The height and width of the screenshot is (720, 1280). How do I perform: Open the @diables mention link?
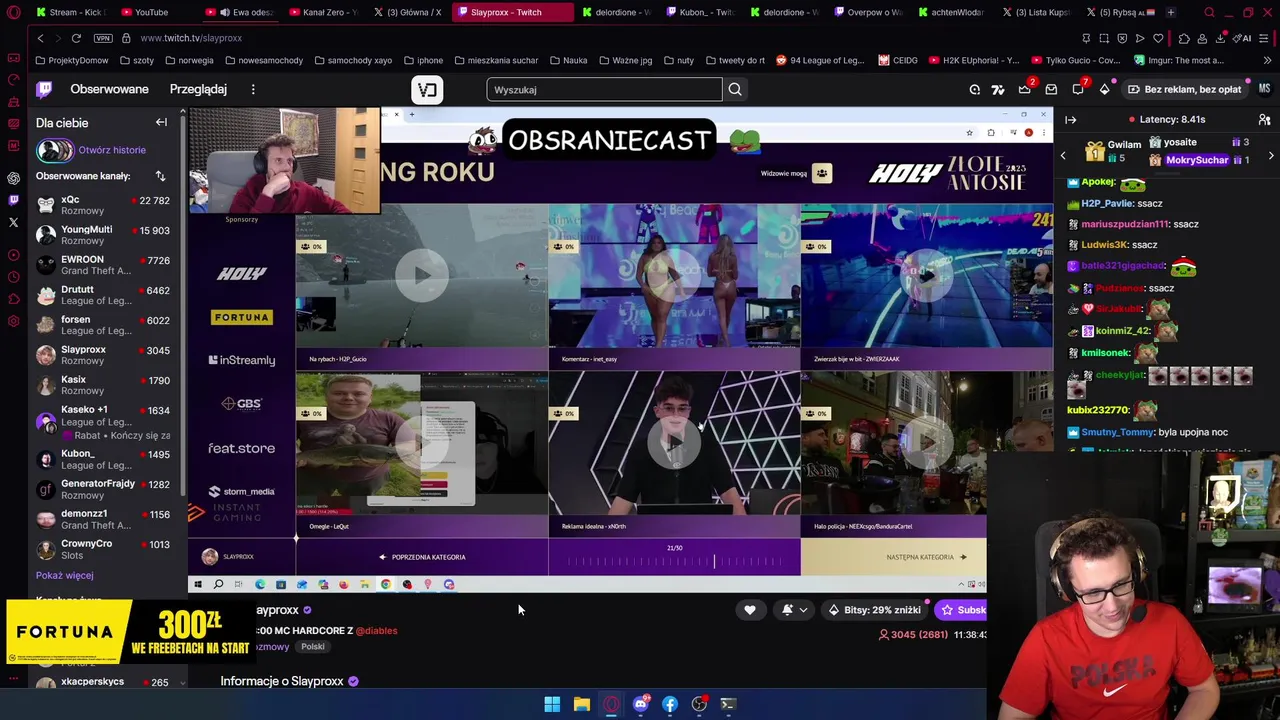click(x=376, y=631)
